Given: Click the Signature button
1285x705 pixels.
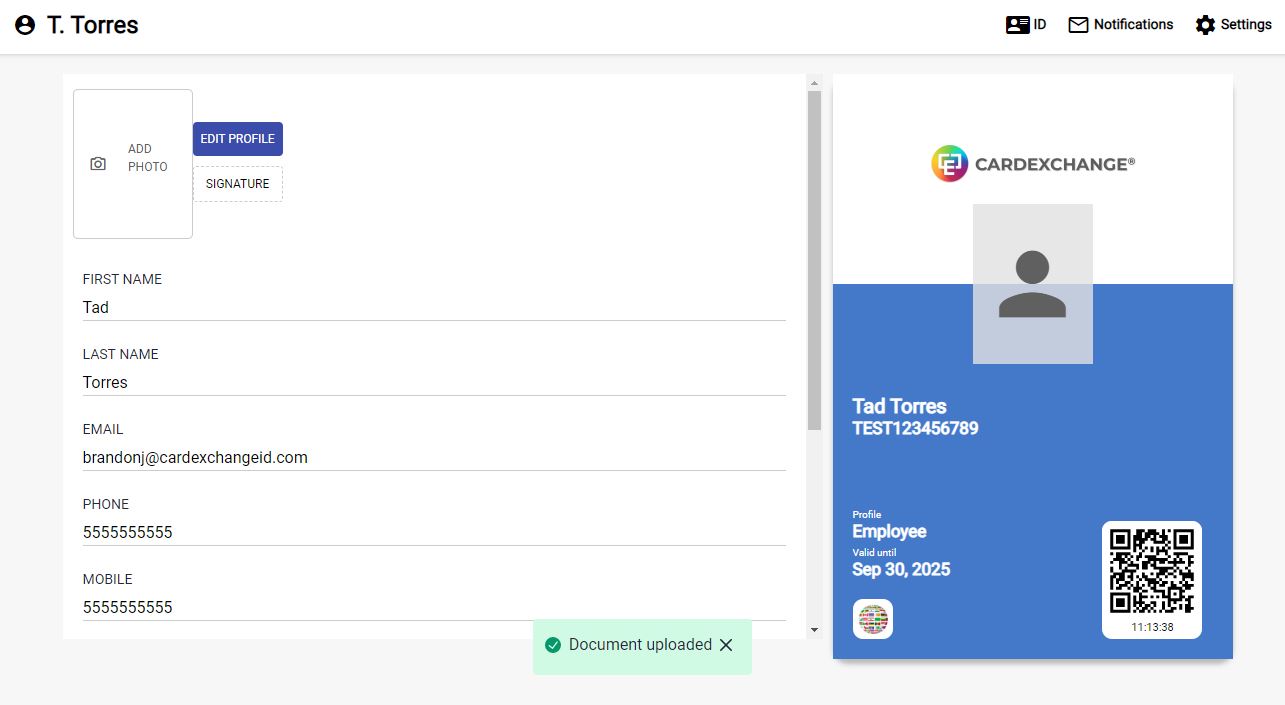Looking at the screenshot, I should (238, 184).
